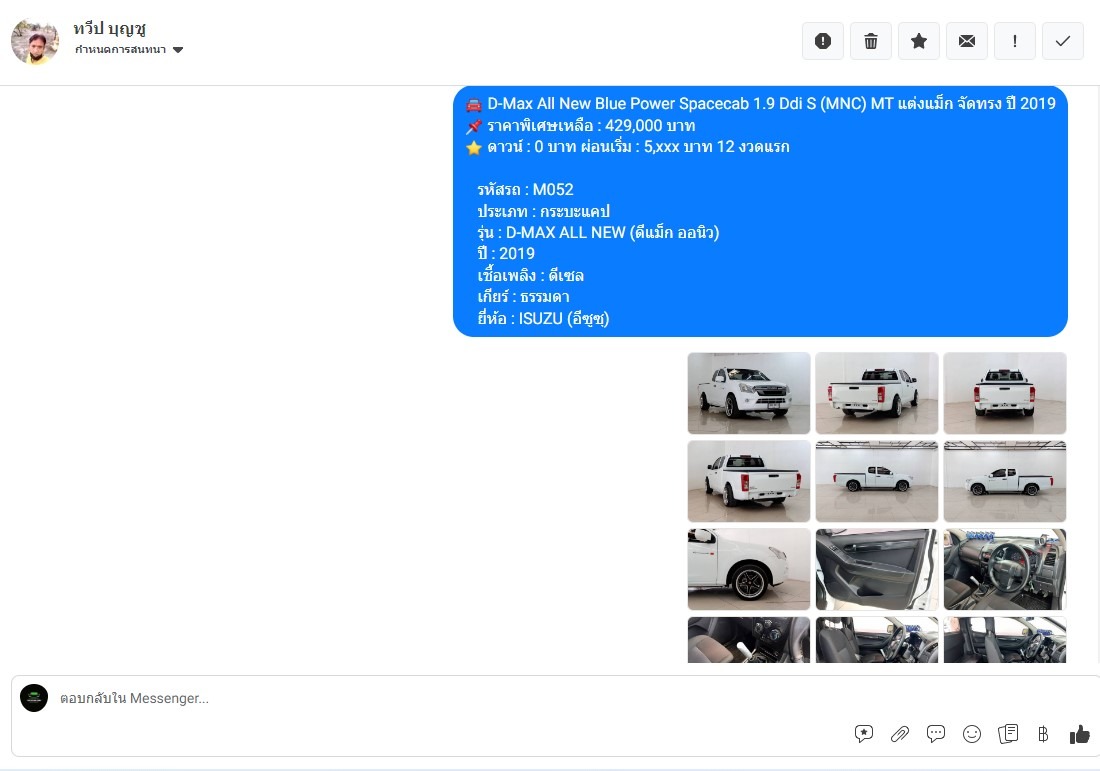Open front seats interior photo in bottom row
The width and height of the screenshot is (1100, 771).
876,640
